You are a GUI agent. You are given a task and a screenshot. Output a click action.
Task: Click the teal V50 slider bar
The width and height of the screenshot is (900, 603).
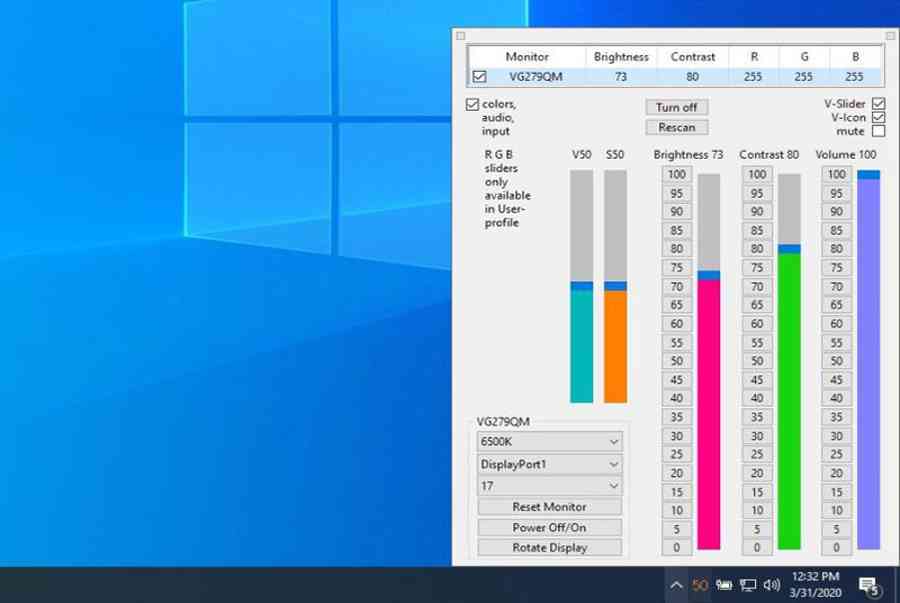tap(581, 286)
